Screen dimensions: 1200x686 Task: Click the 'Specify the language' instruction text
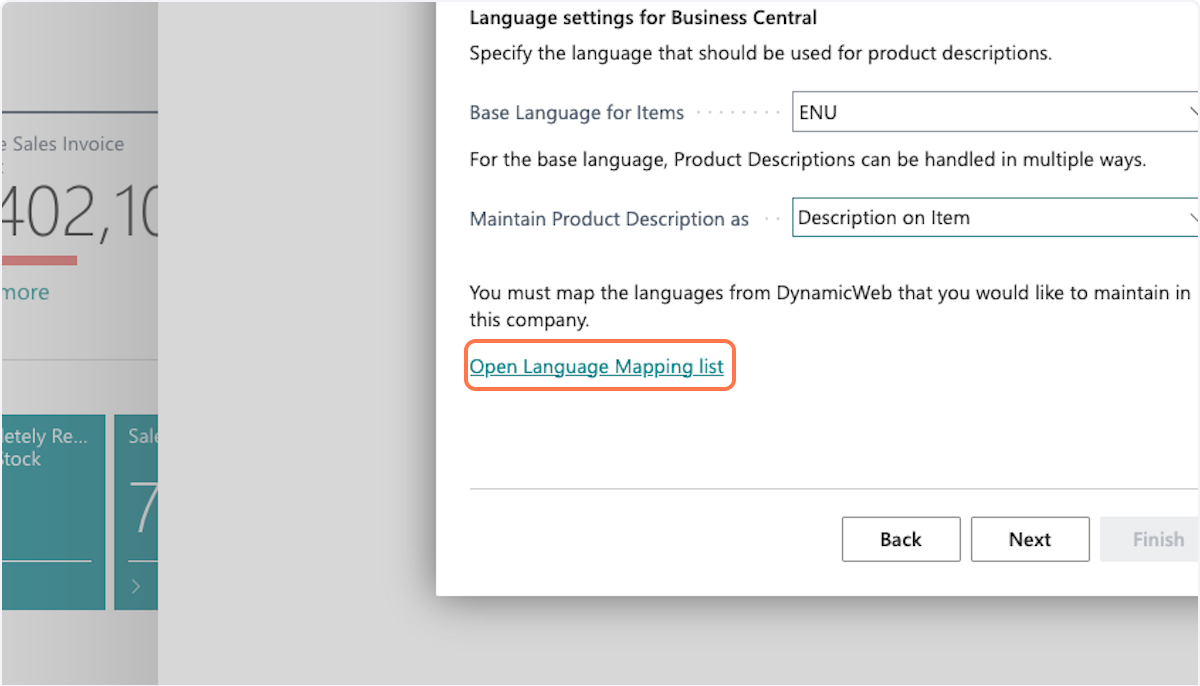pos(760,53)
